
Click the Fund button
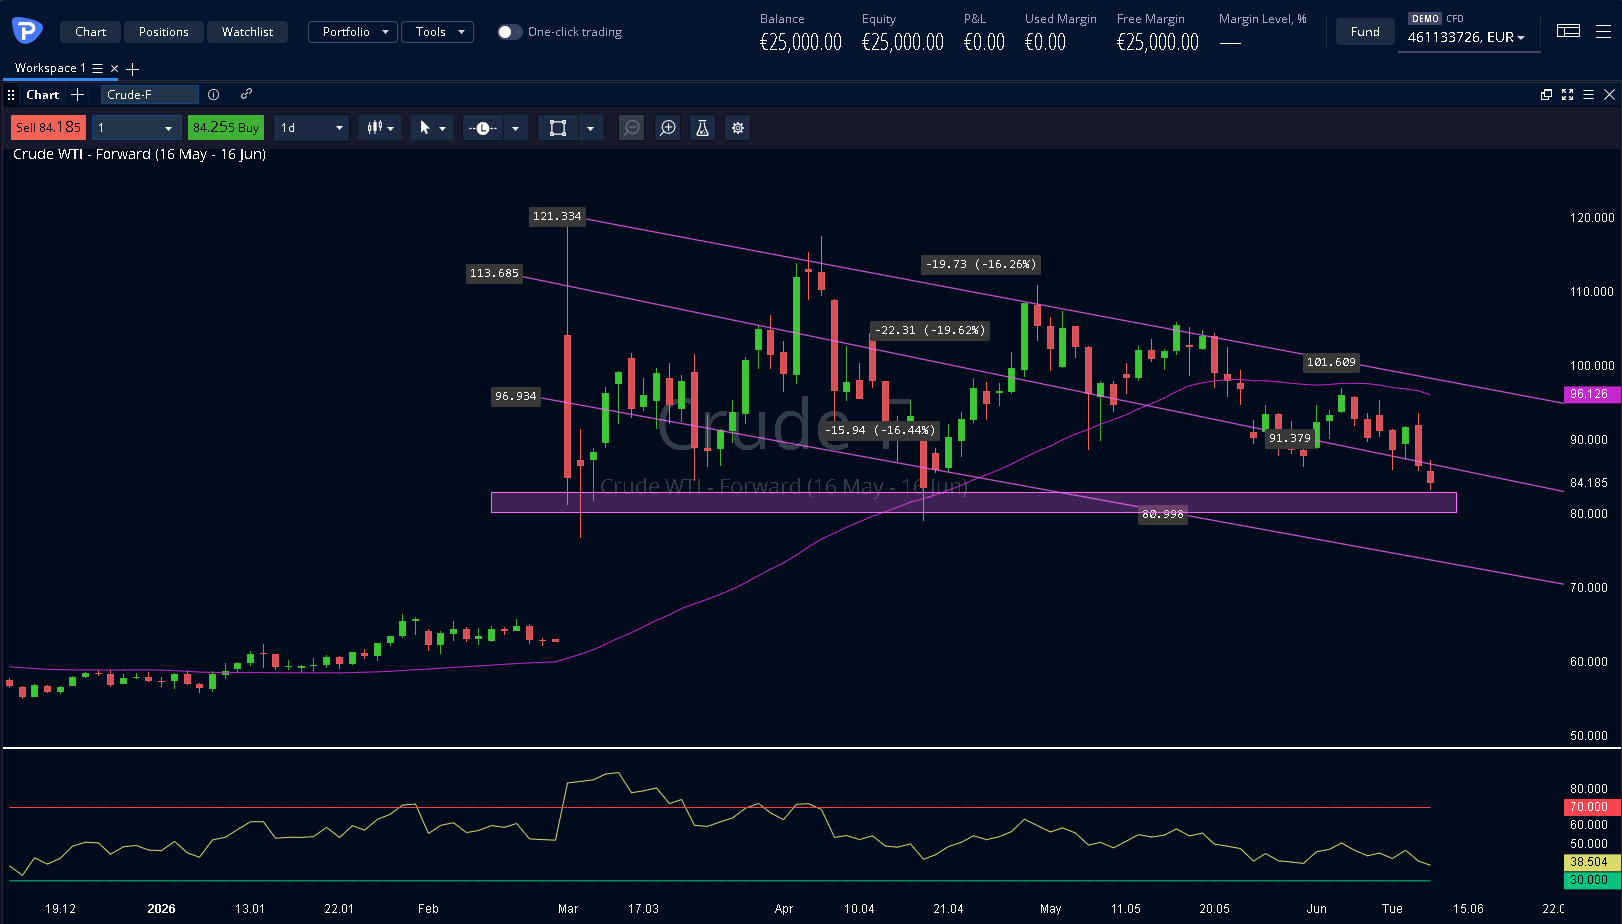pyautogui.click(x=1365, y=32)
